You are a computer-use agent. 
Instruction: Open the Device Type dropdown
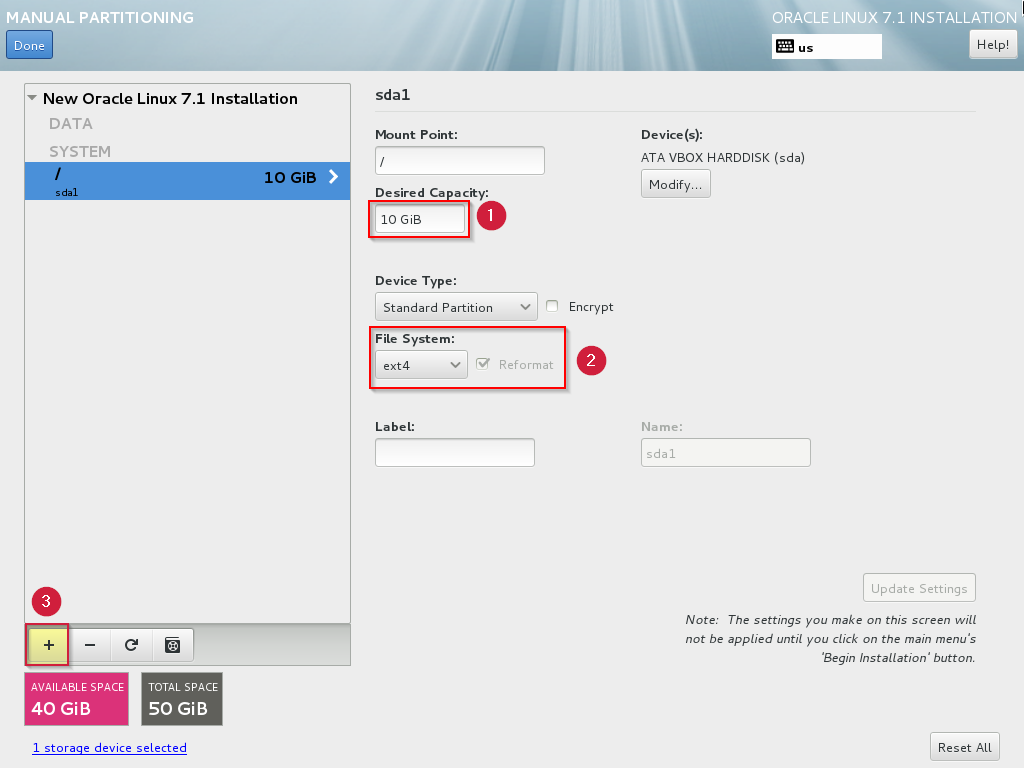[456, 307]
